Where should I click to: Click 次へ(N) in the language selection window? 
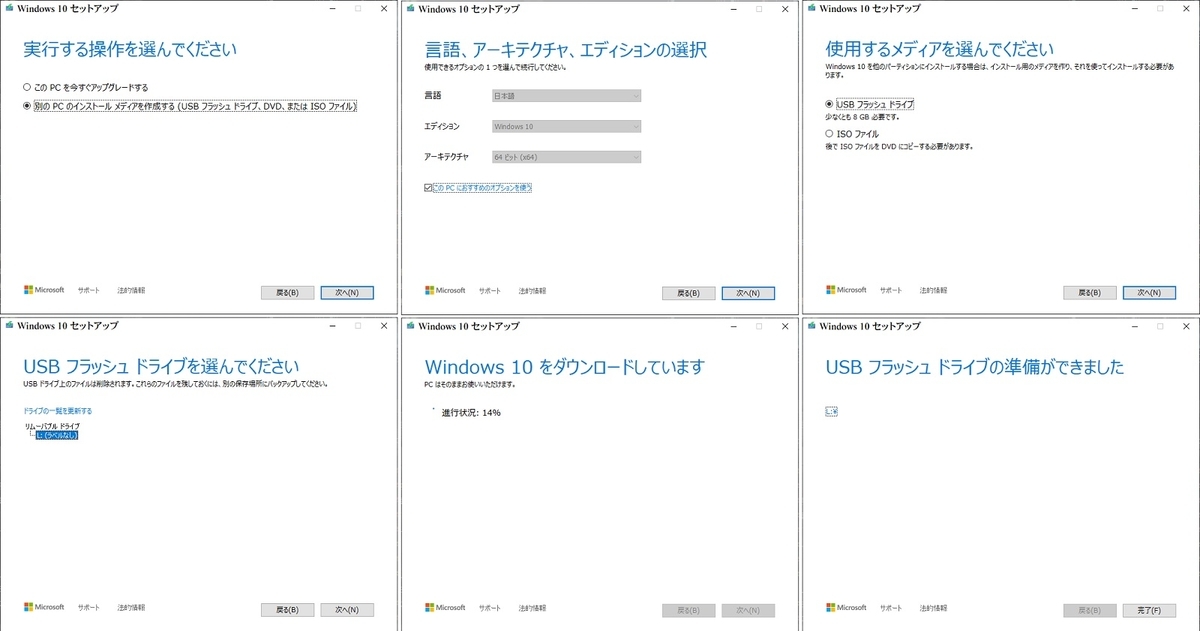click(x=748, y=293)
